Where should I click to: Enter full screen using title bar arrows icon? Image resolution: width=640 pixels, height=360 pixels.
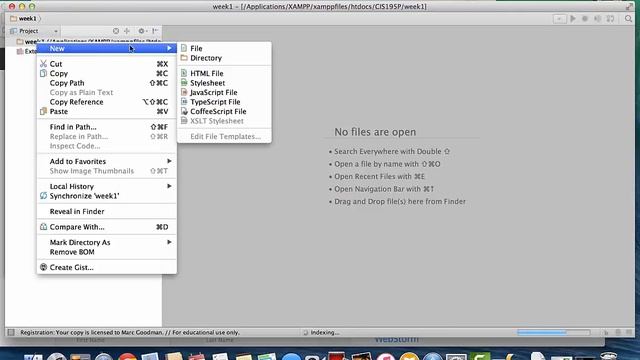[629, 7]
